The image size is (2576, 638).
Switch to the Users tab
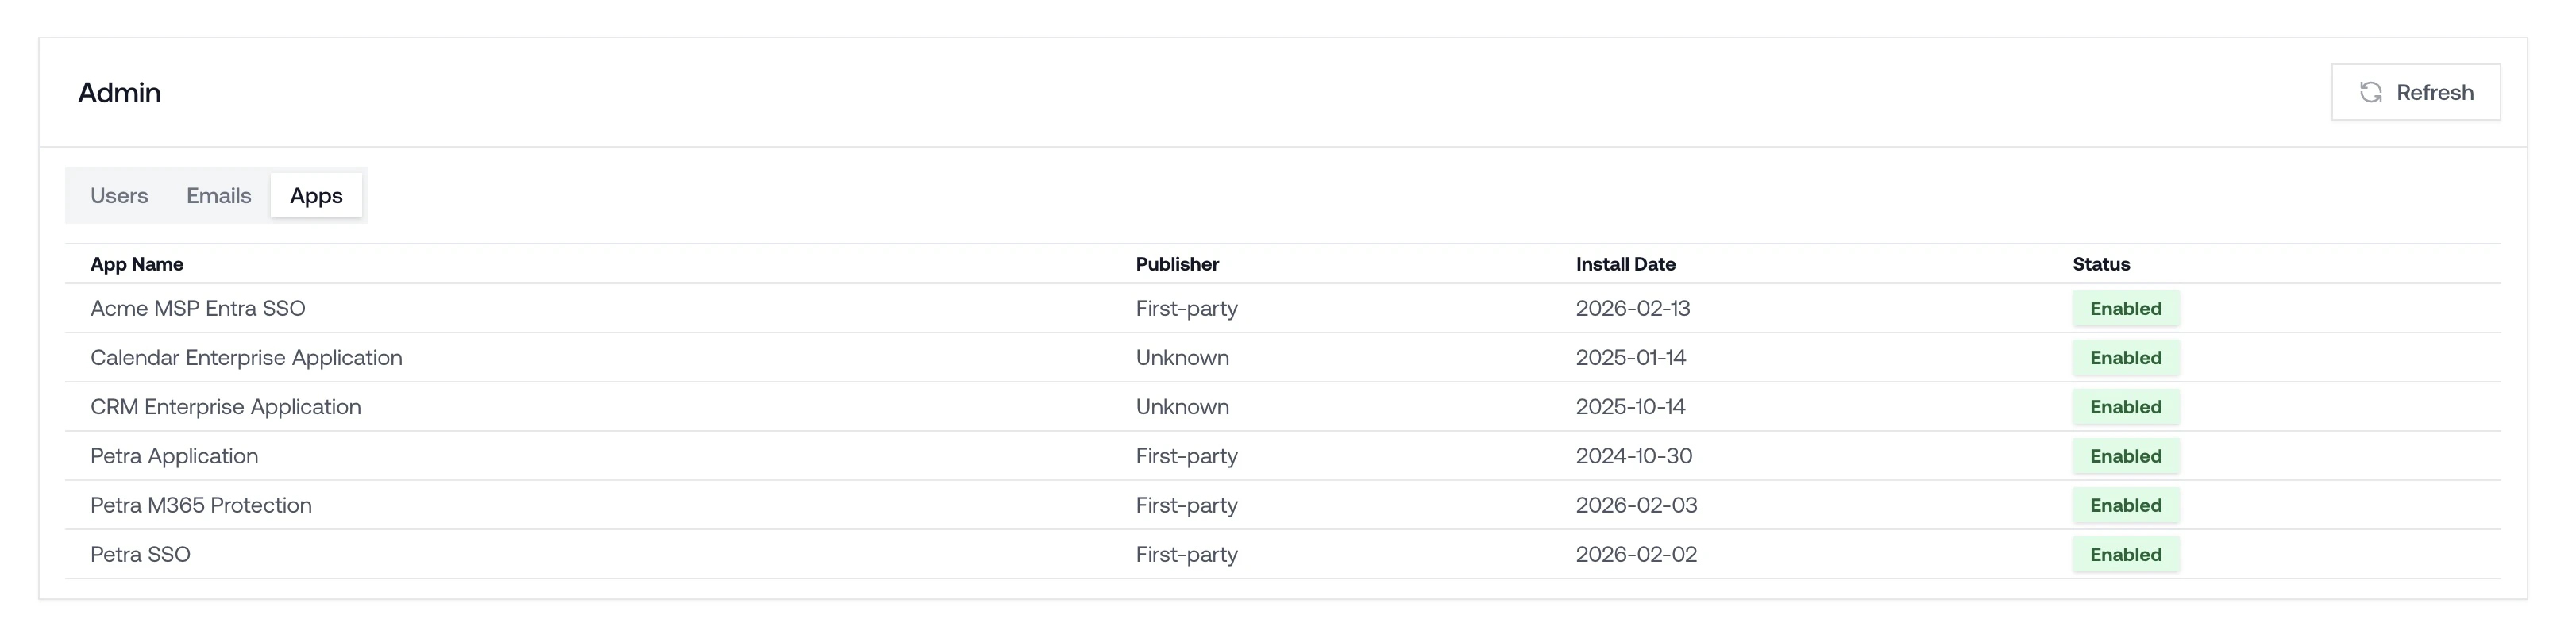click(x=119, y=195)
